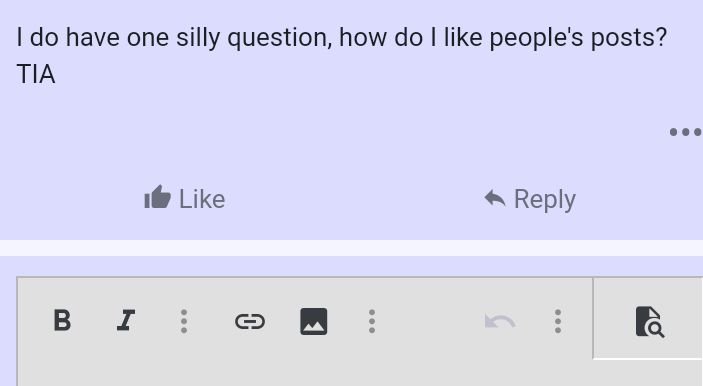Click the white divider below the post

pyautogui.click(x=352, y=248)
